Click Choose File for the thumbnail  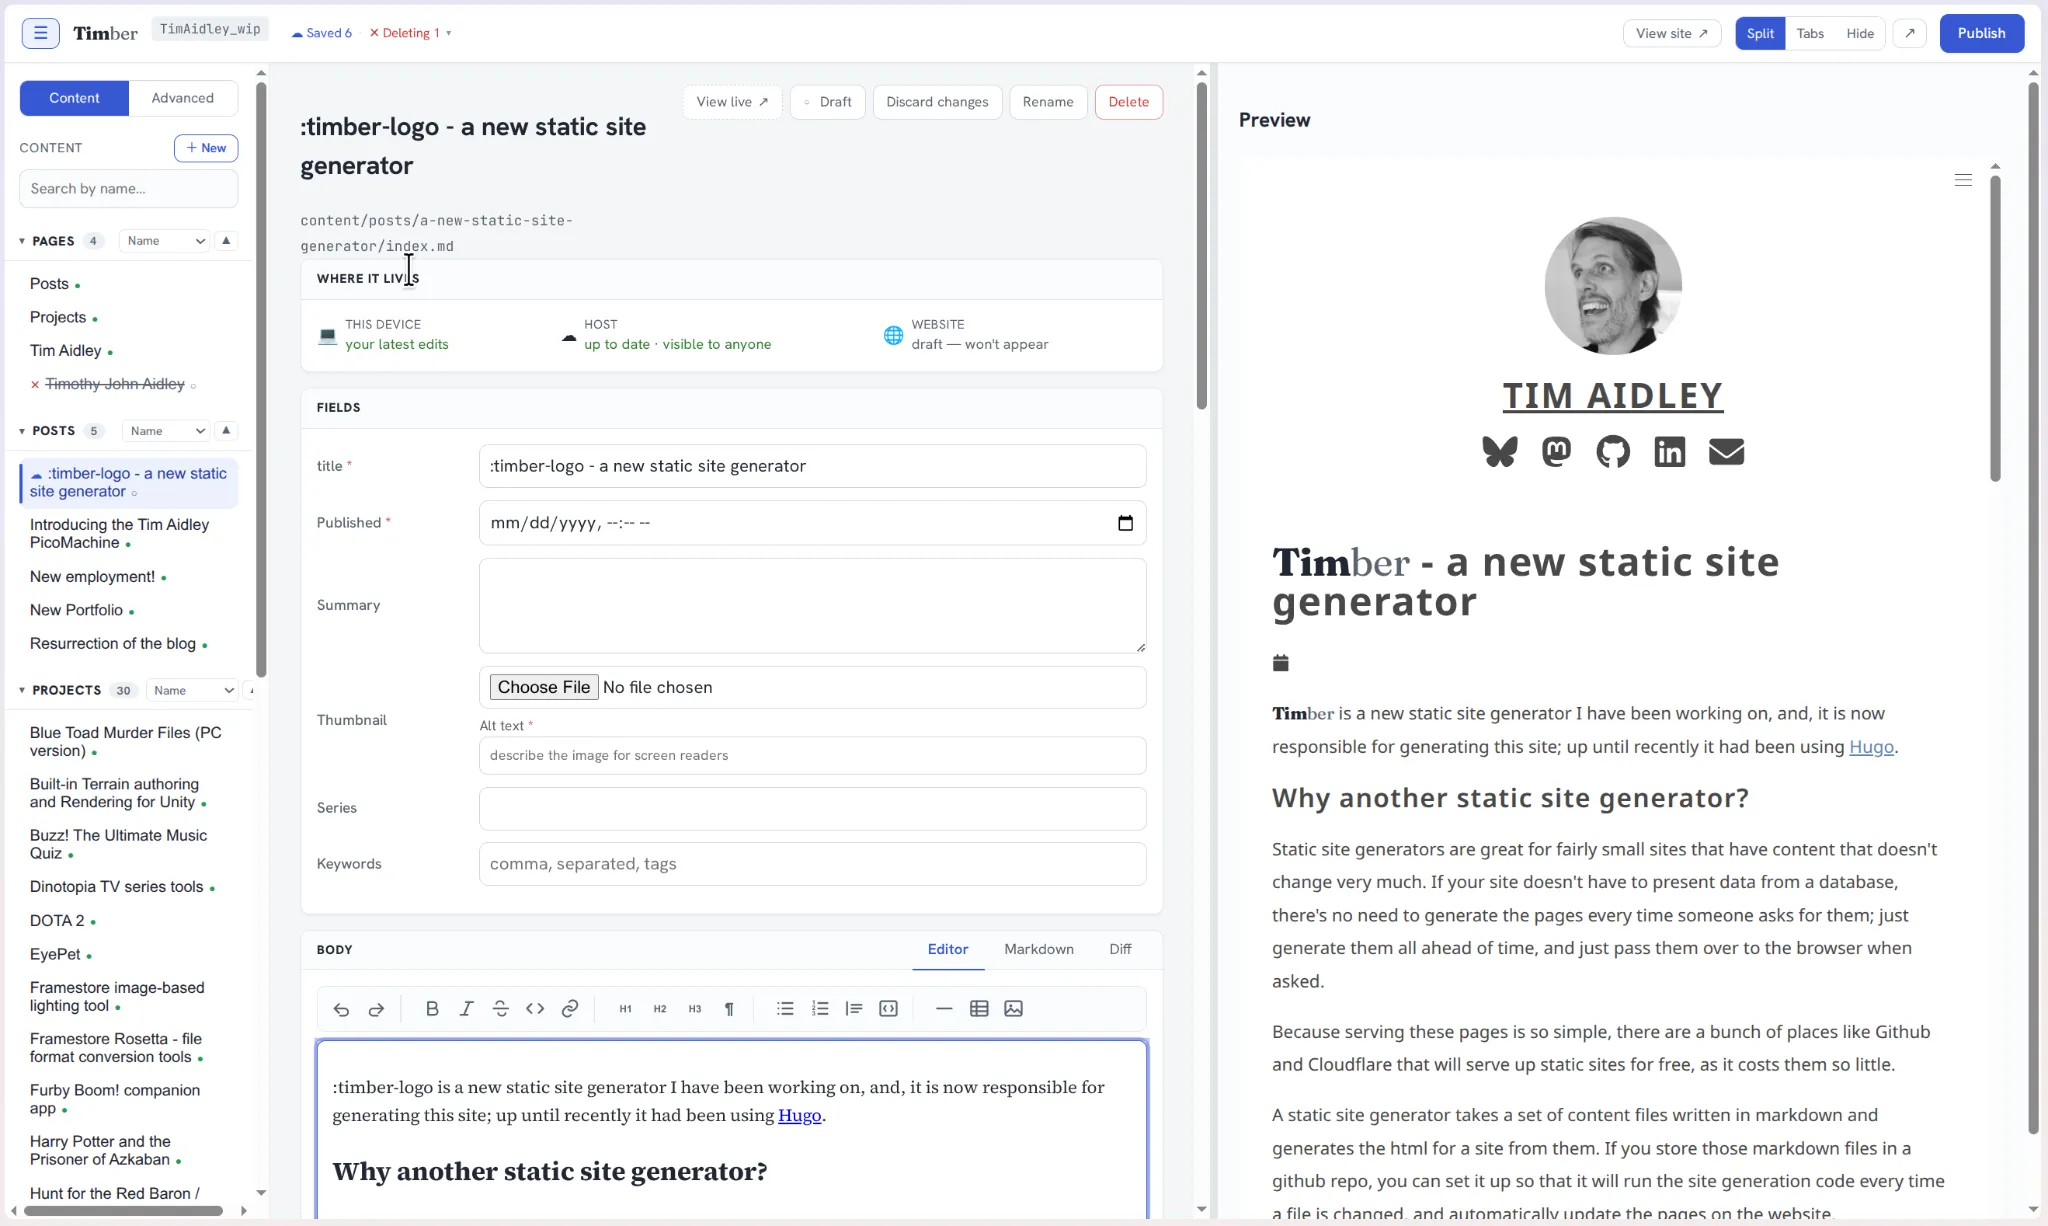544,687
